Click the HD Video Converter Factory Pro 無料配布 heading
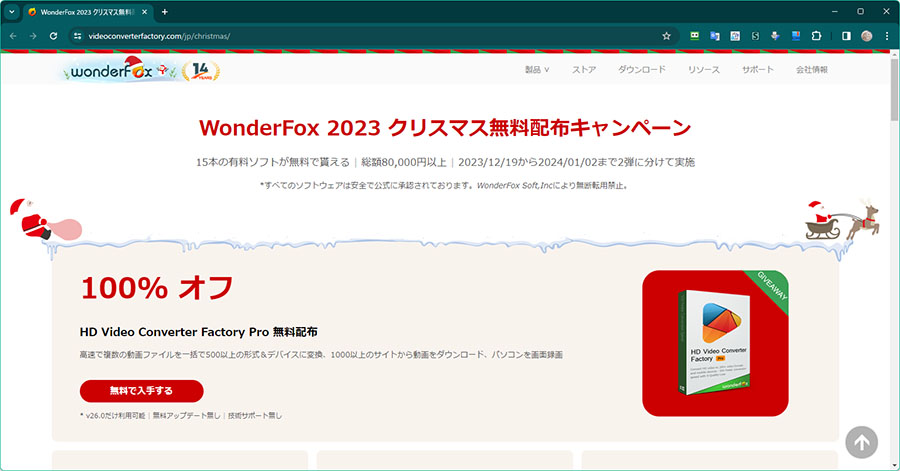The image size is (900, 471). [x=199, y=332]
